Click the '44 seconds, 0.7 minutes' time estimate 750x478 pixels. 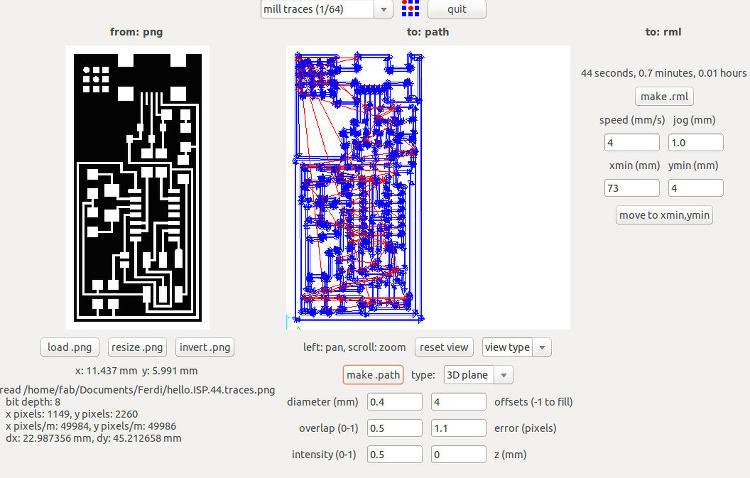point(664,73)
